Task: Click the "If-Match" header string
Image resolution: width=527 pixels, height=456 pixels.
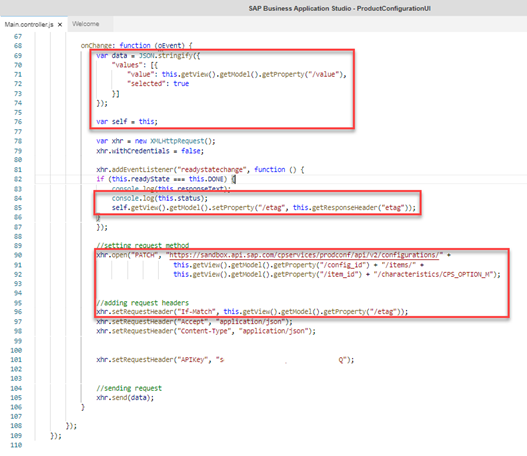Action: pos(195,312)
